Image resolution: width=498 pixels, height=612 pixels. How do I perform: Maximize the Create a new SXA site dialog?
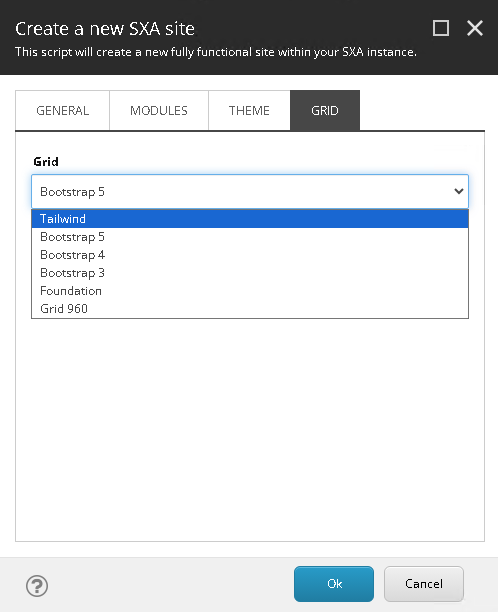coord(441,28)
